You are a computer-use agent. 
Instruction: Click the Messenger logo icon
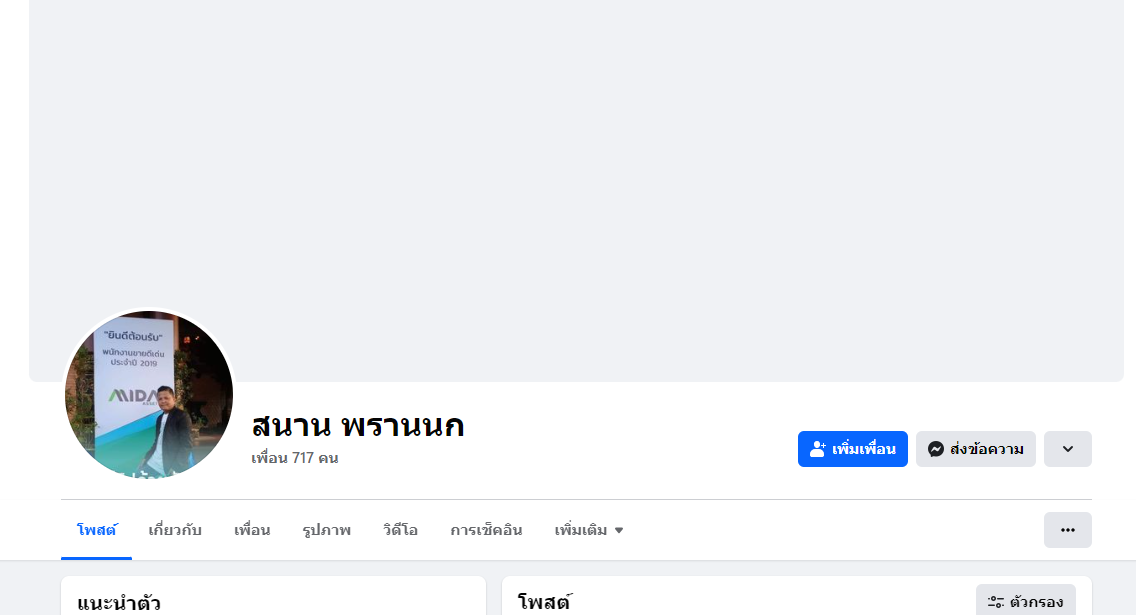tap(936, 449)
